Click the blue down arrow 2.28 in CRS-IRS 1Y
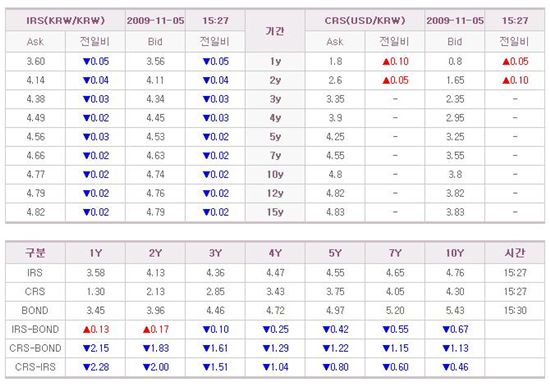The image size is (550, 386). point(96,367)
